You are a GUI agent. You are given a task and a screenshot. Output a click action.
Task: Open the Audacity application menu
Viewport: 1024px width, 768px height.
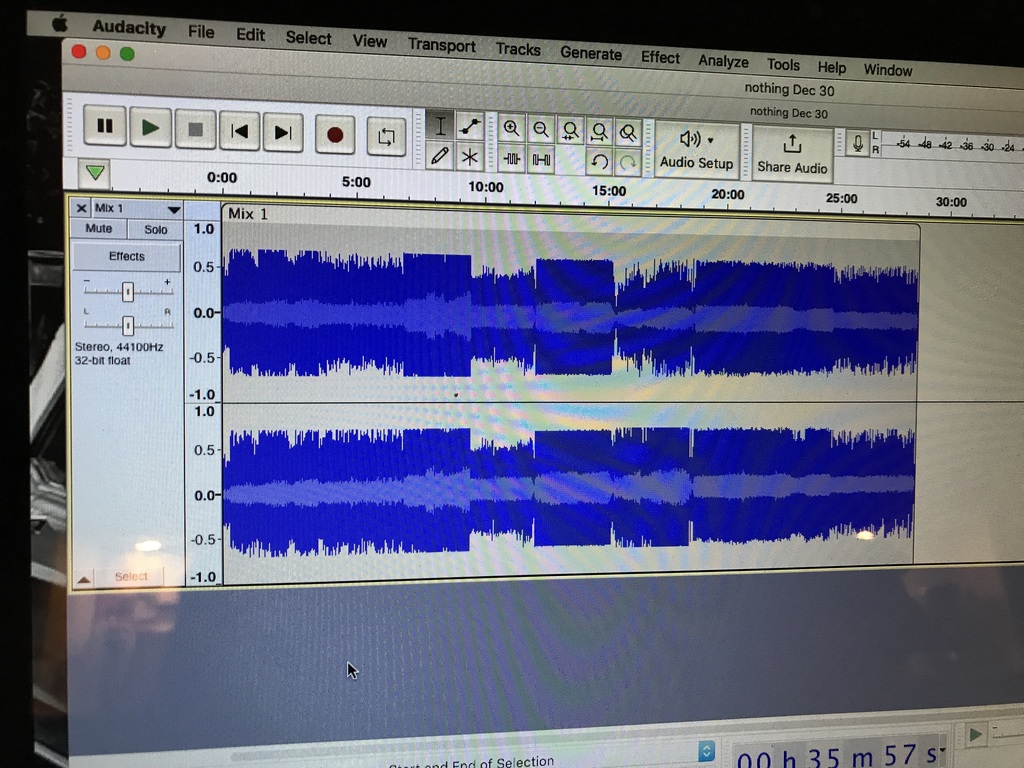129,27
